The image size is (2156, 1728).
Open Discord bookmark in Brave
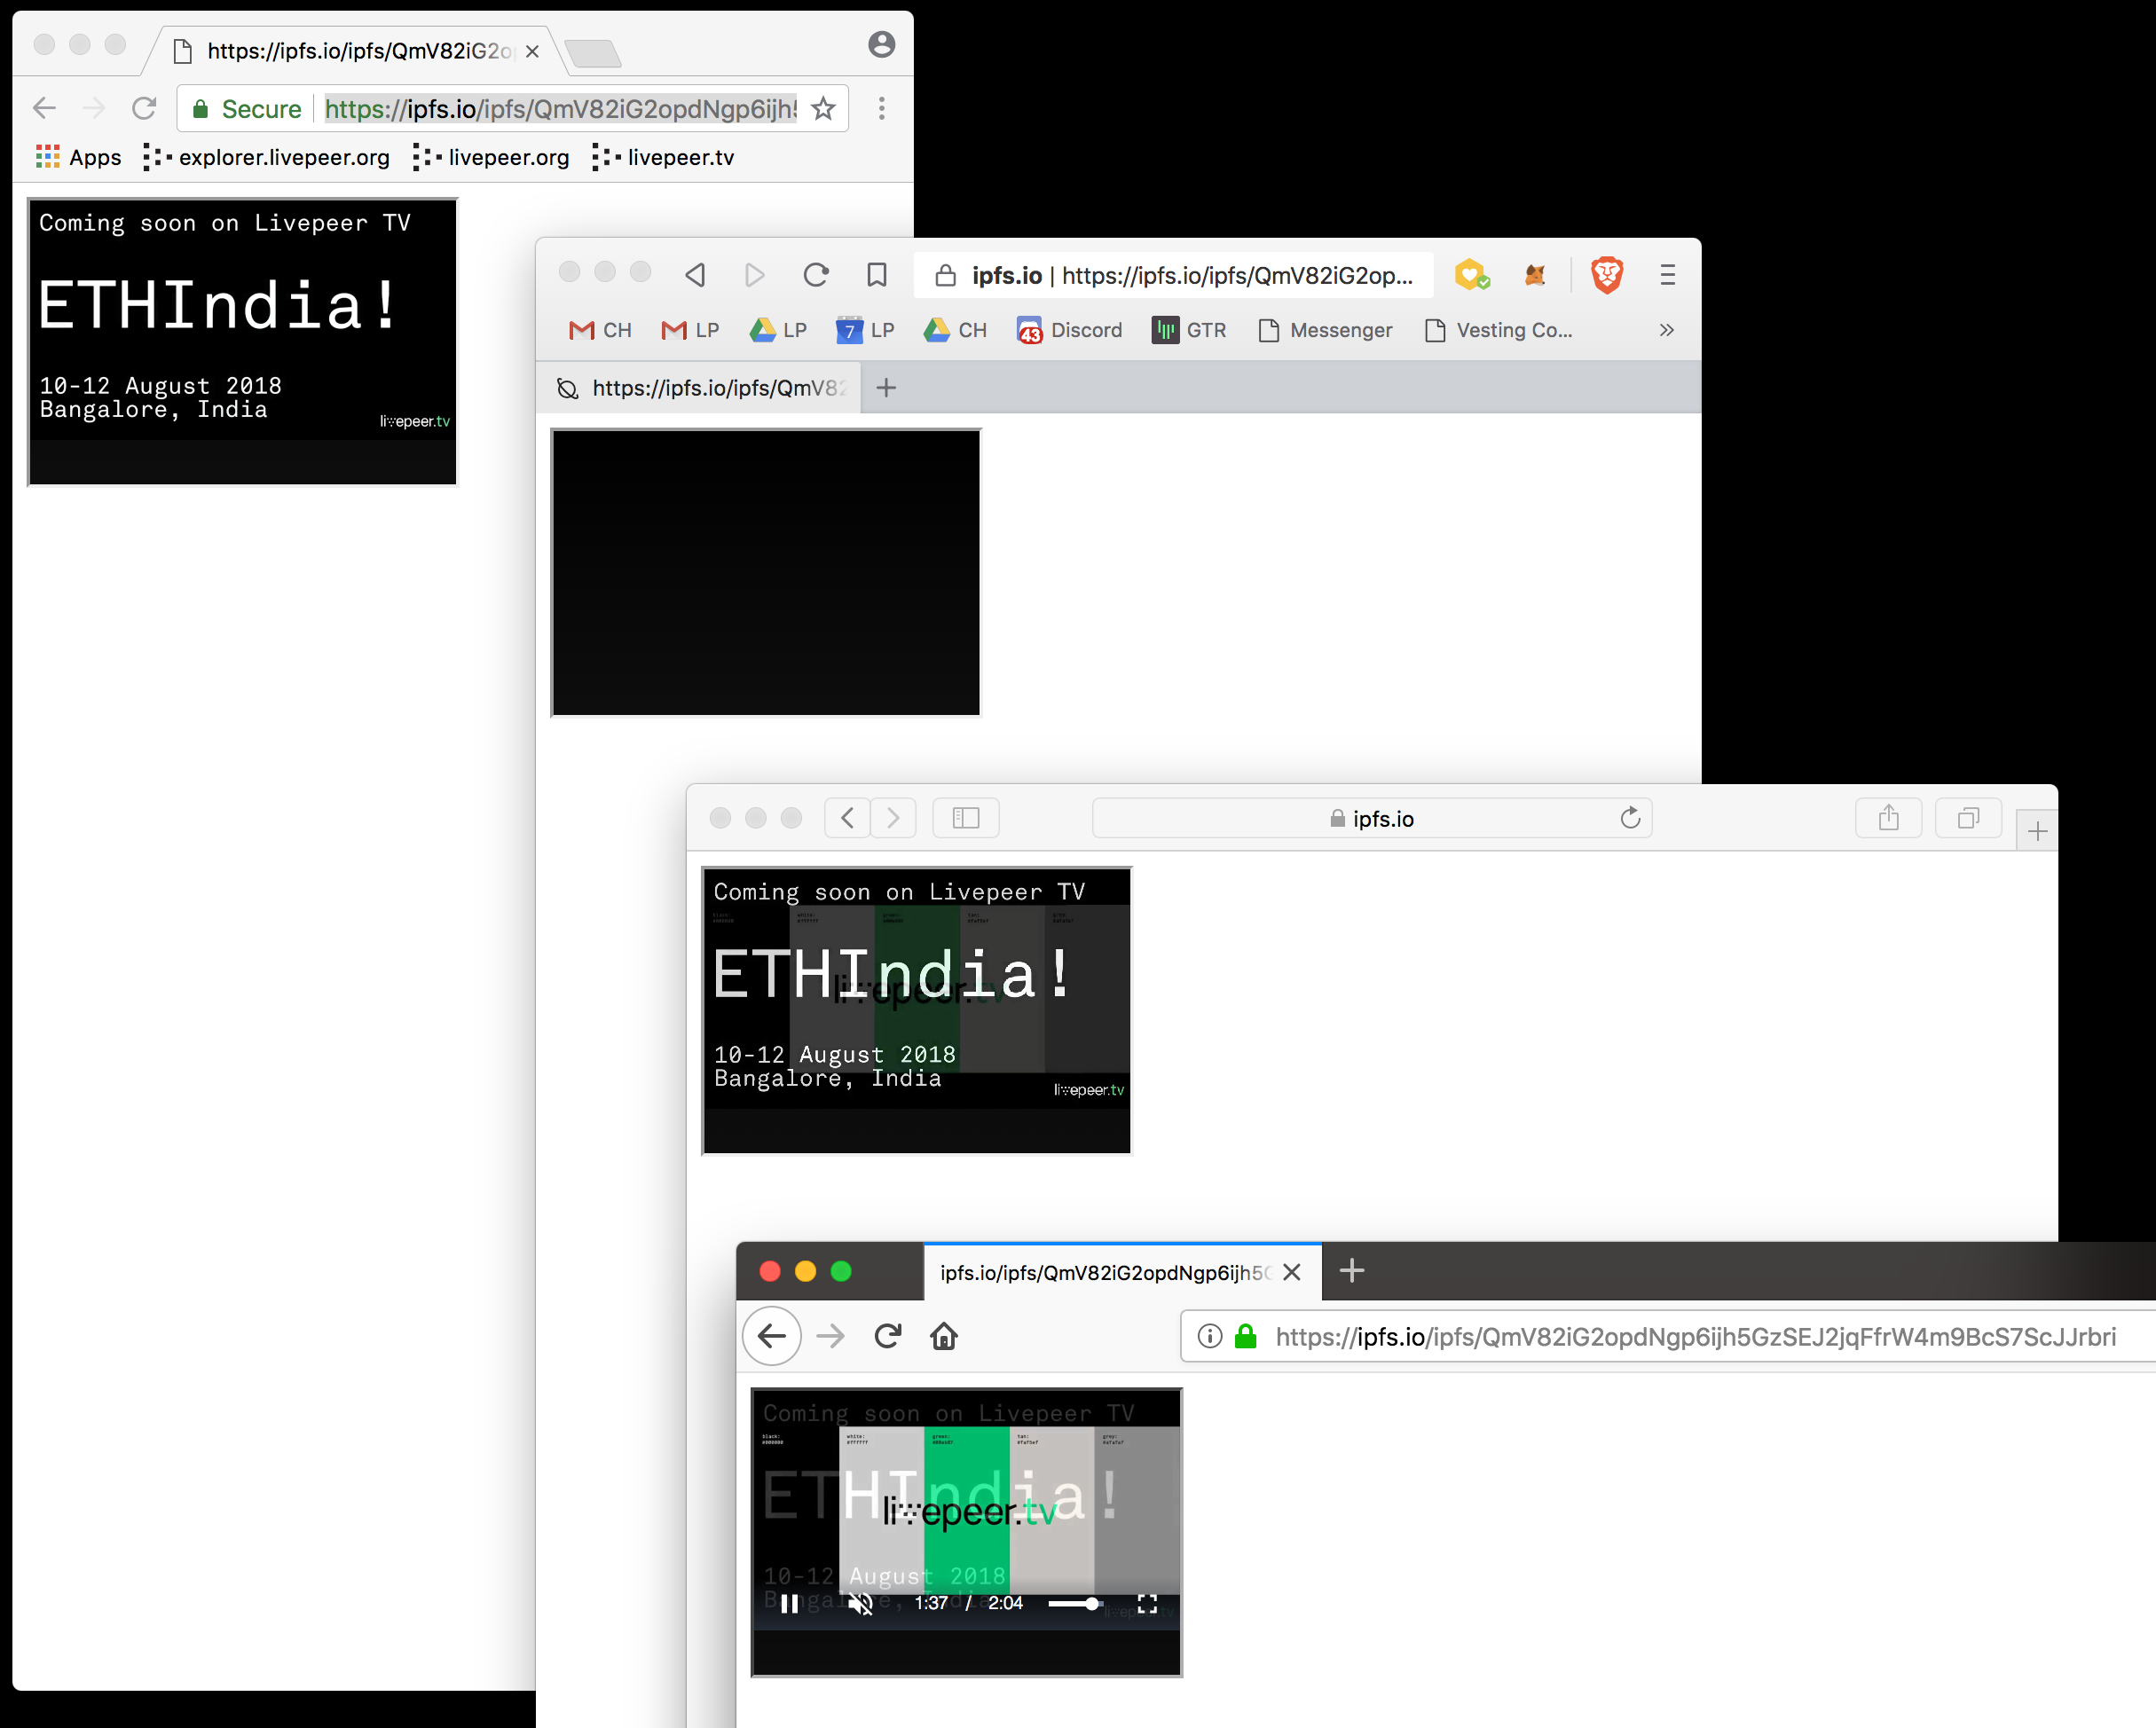1069,330
